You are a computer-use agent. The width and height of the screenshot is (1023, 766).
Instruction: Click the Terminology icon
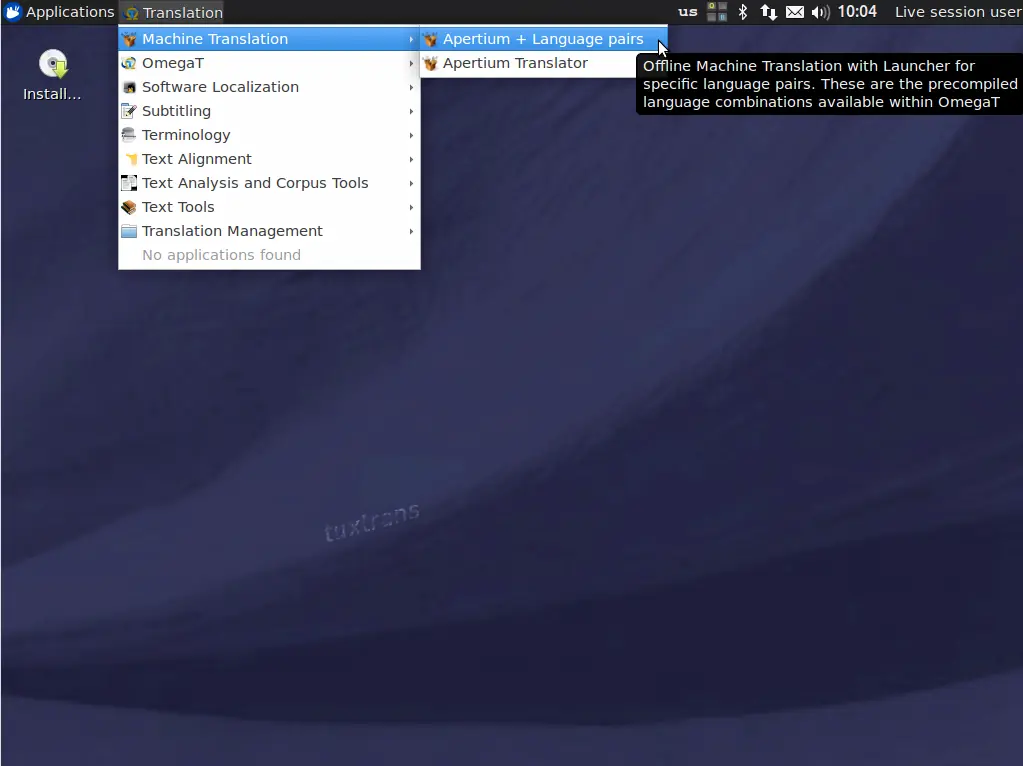point(129,135)
